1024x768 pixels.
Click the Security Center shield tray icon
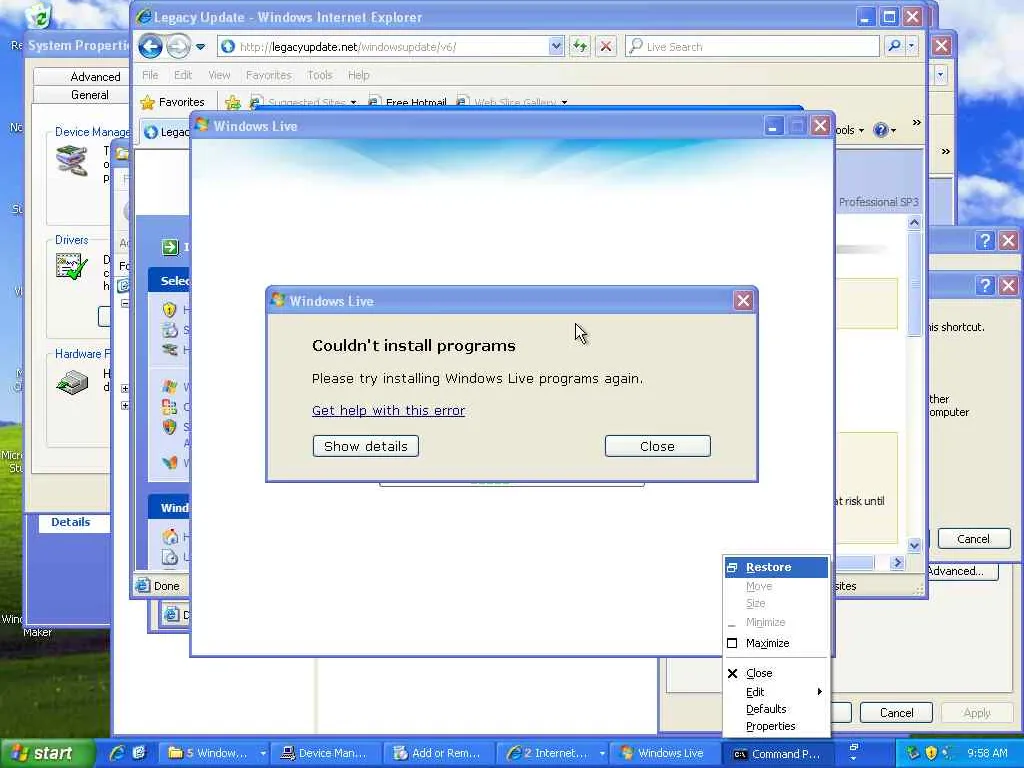point(931,753)
